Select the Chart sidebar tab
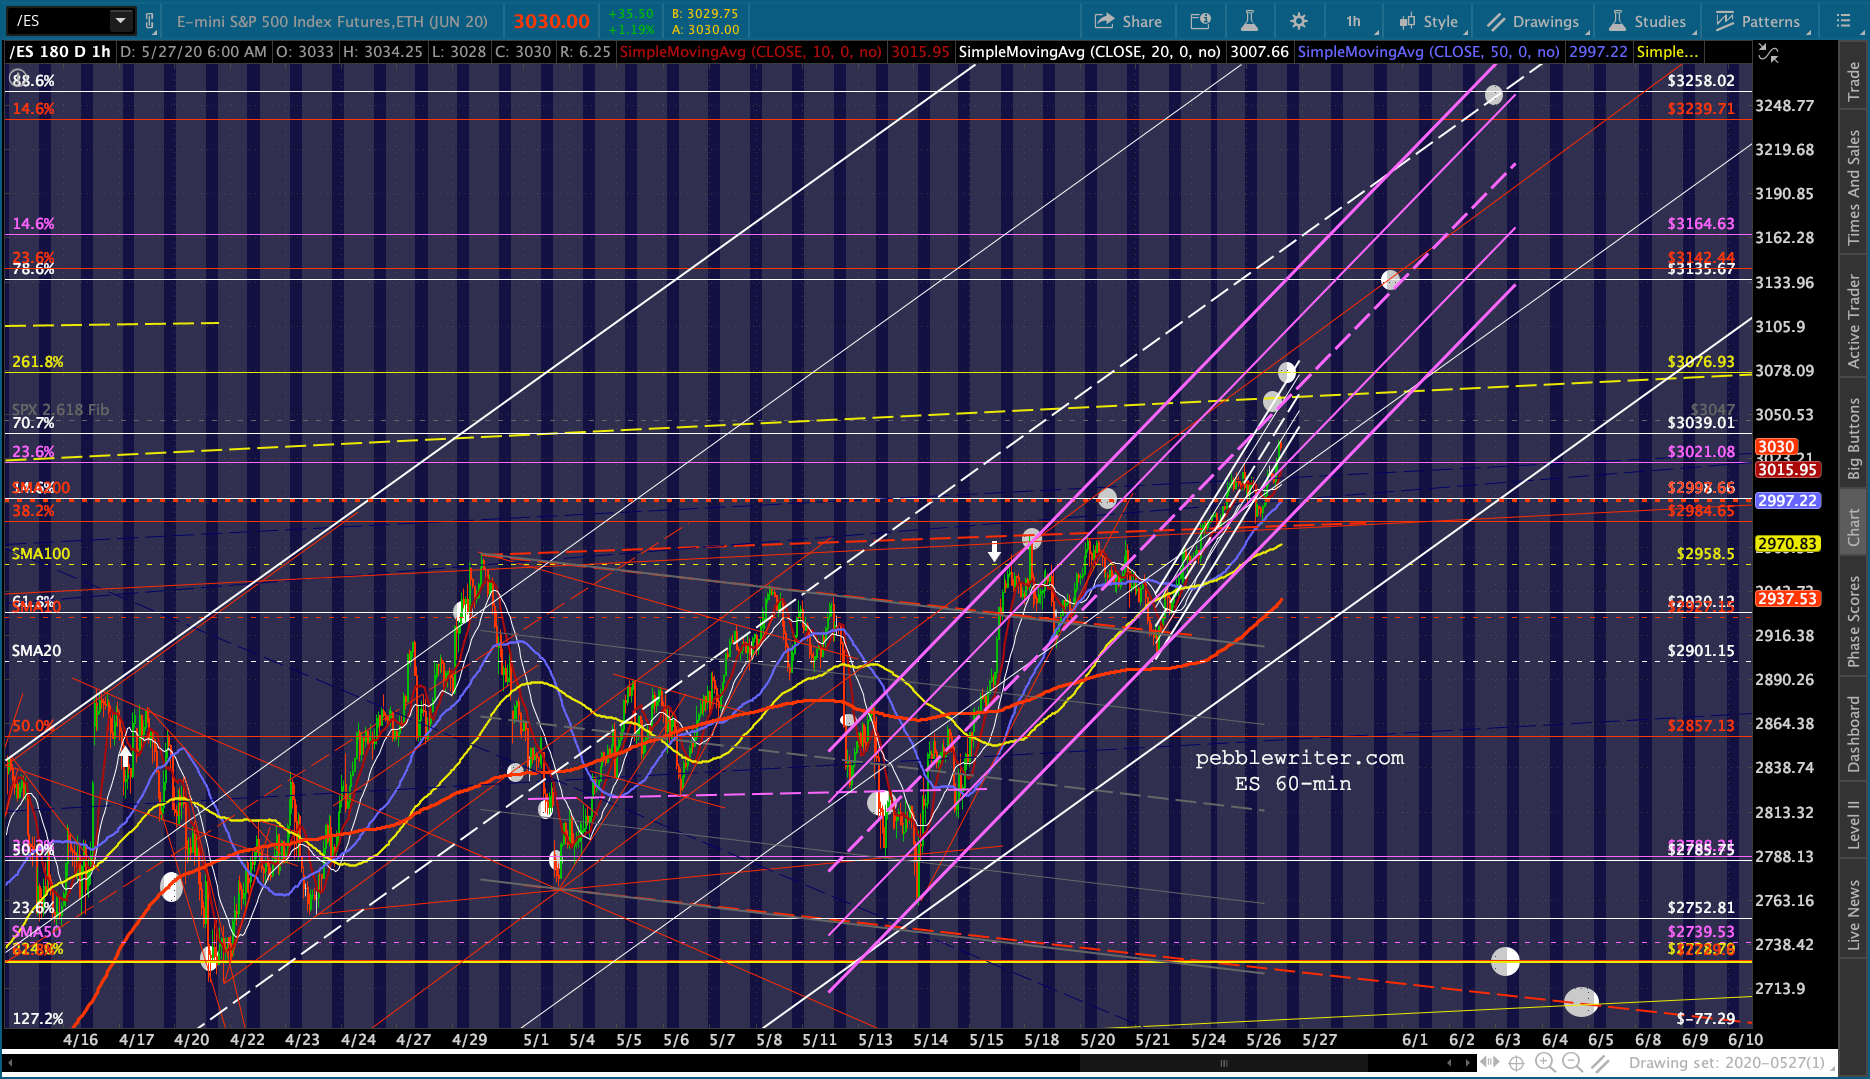This screenshot has width=1870, height=1079. (1854, 527)
